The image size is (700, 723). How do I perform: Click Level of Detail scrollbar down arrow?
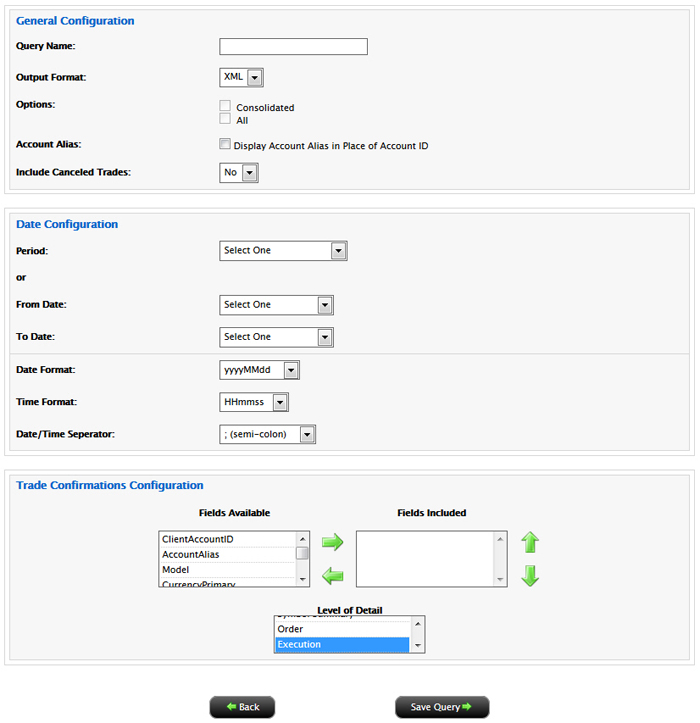(x=417, y=646)
